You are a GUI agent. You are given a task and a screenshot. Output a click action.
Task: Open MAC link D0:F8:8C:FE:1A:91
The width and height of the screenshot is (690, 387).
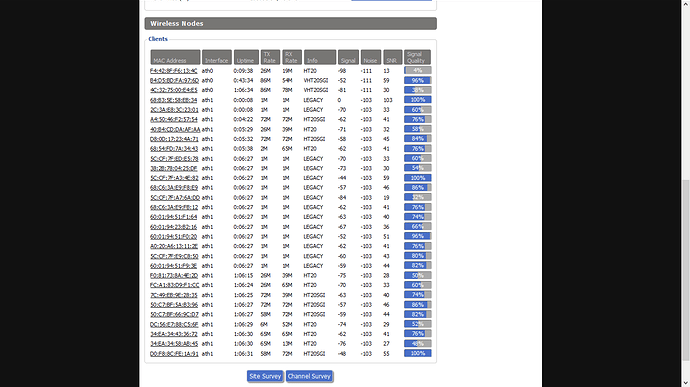point(174,354)
